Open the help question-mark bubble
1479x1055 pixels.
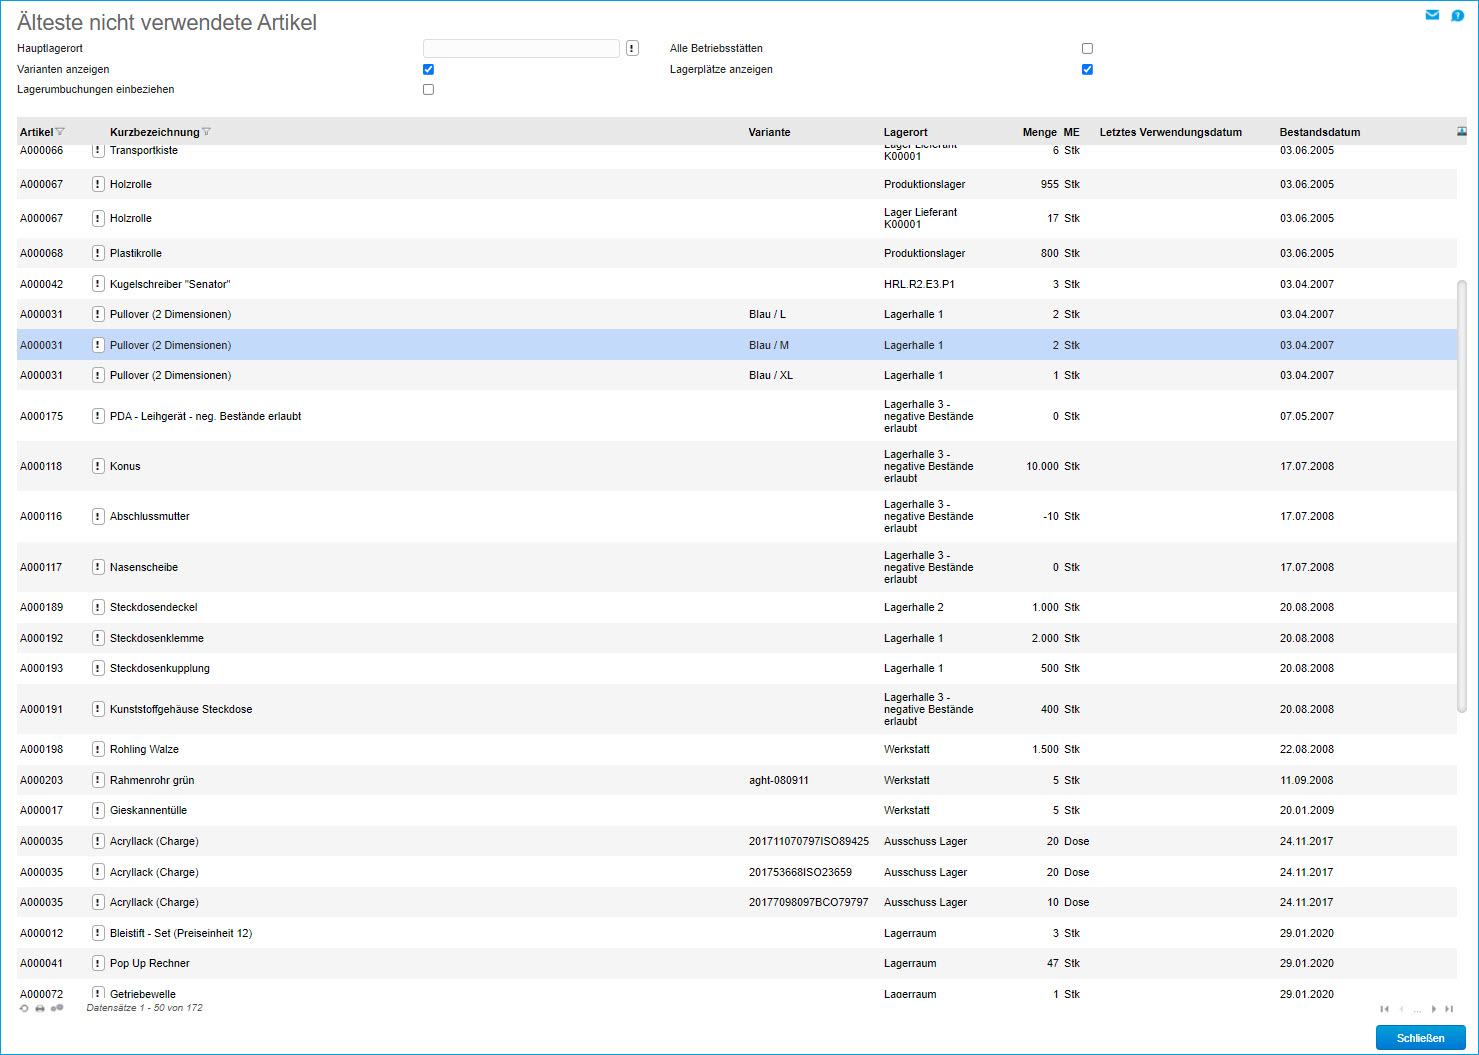click(1457, 15)
